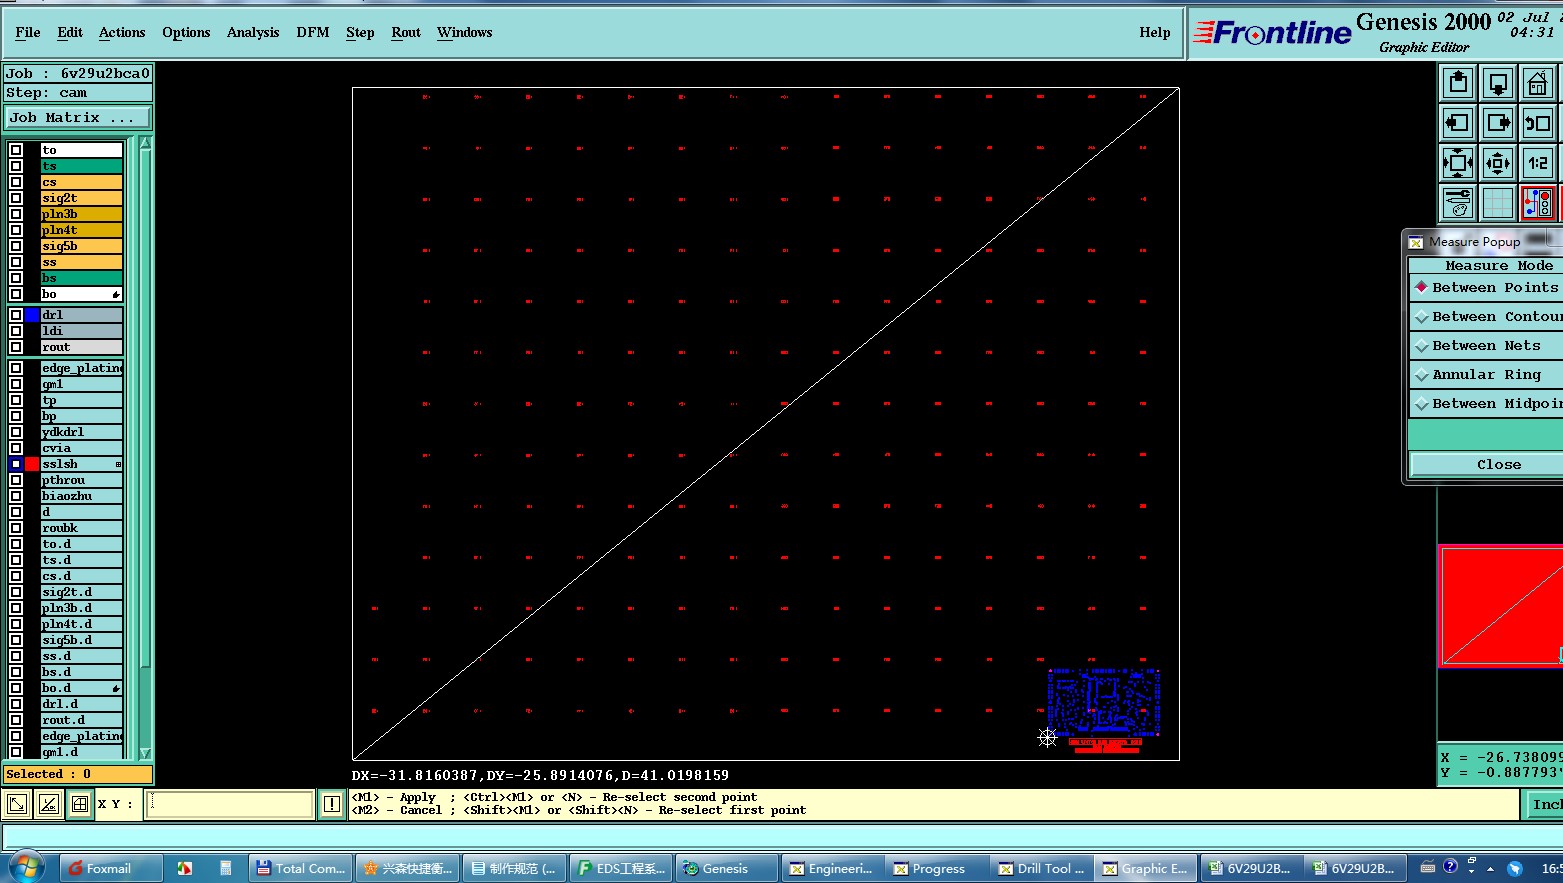
Task: Open the DFM menu
Action: click(313, 32)
